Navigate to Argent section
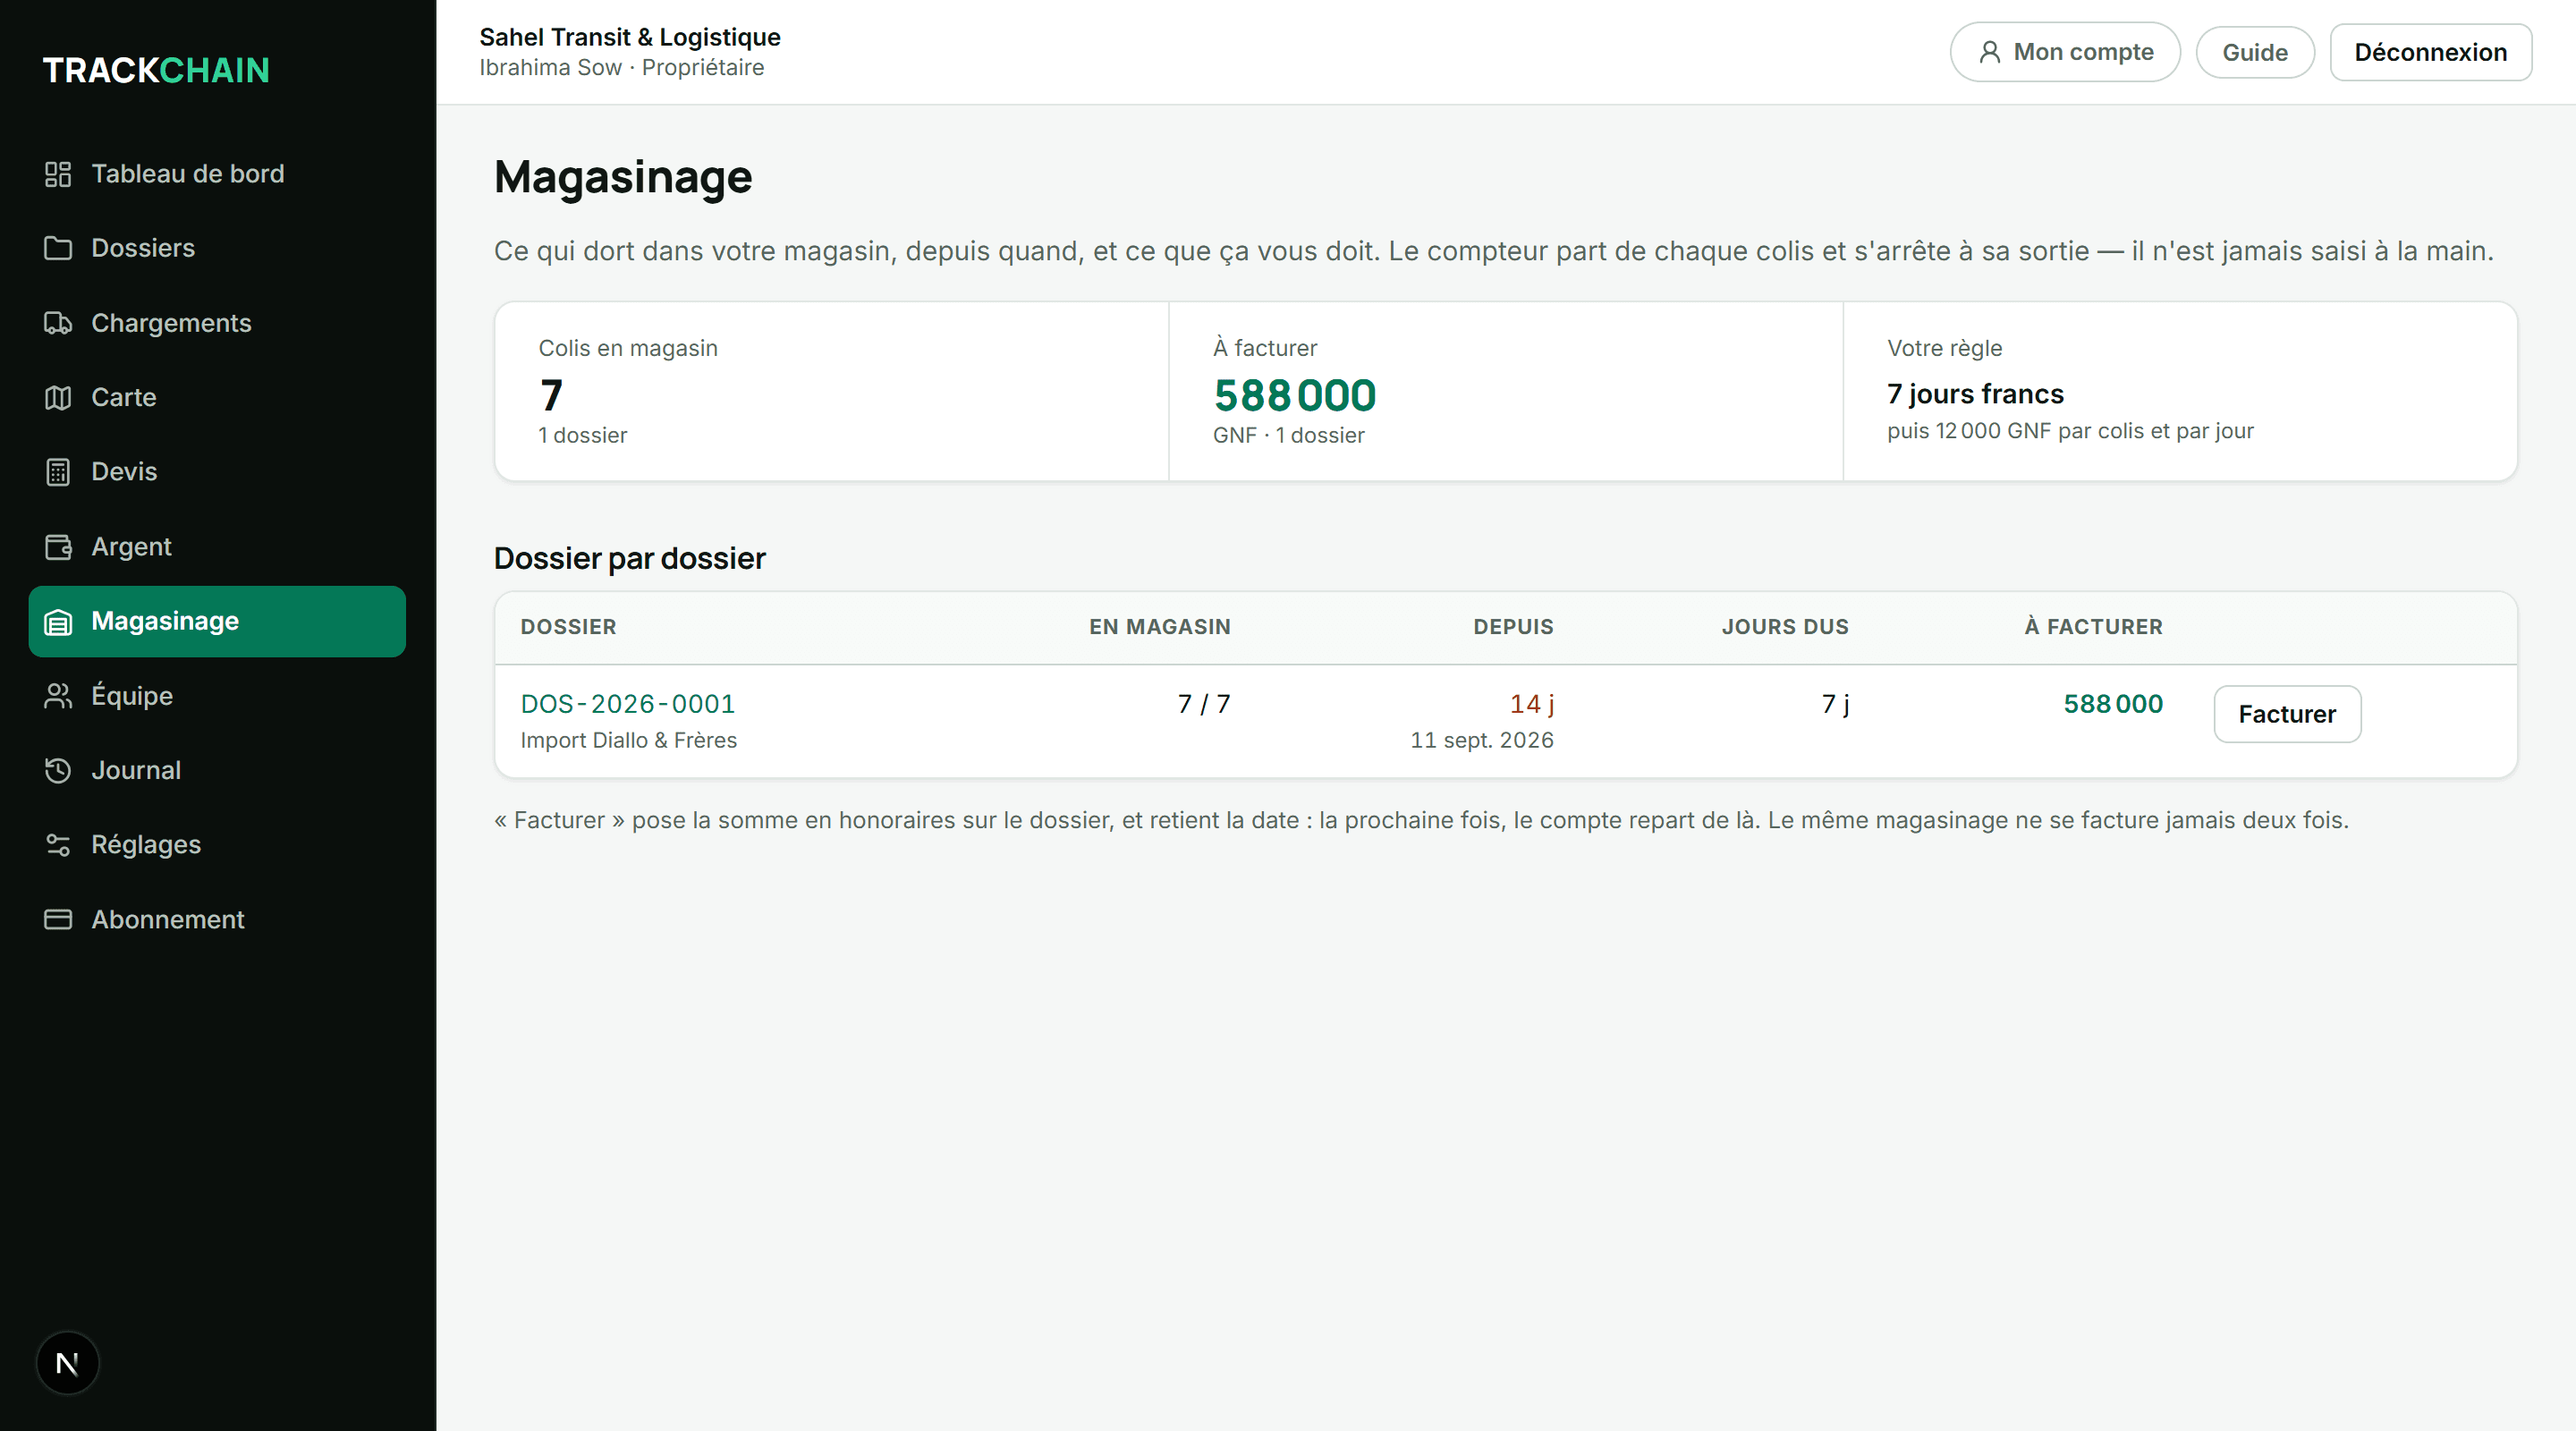The image size is (2576, 1431). click(x=217, y=547)
